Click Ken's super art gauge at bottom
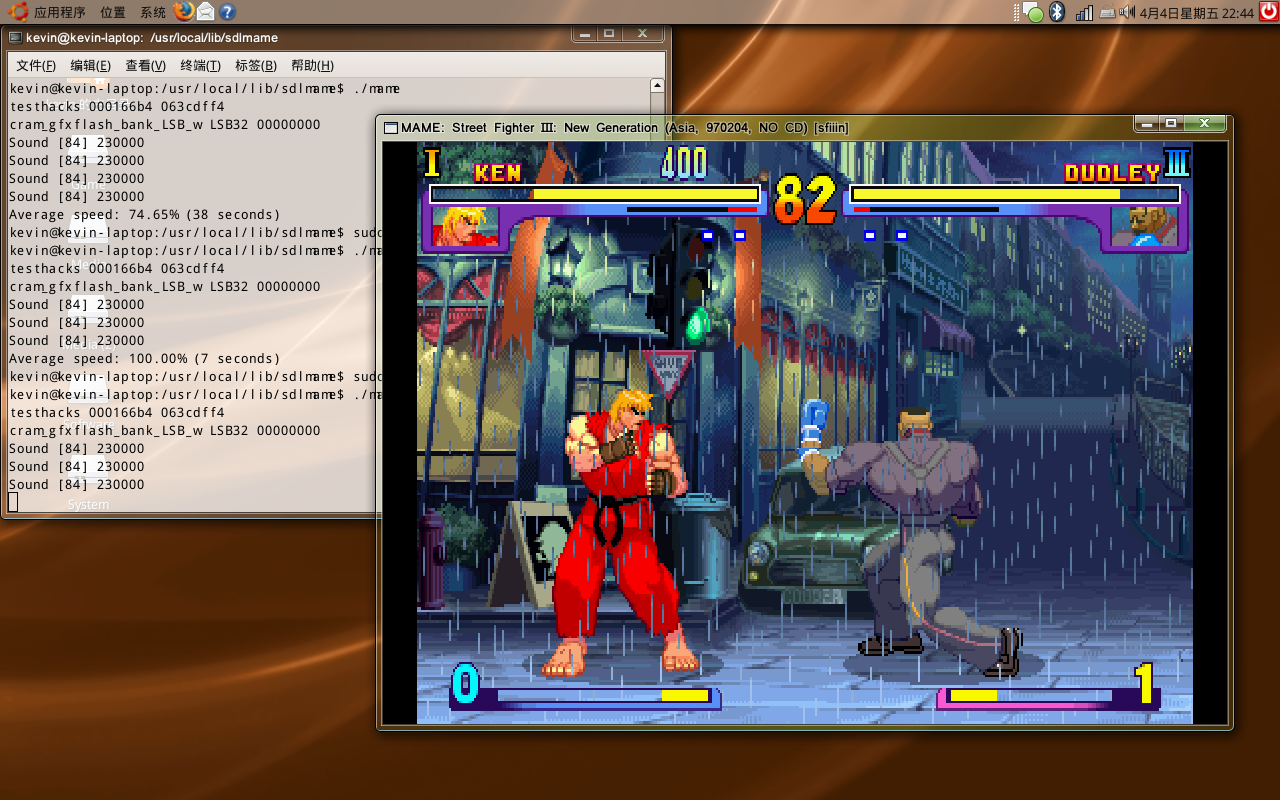 tap(603, 695)
